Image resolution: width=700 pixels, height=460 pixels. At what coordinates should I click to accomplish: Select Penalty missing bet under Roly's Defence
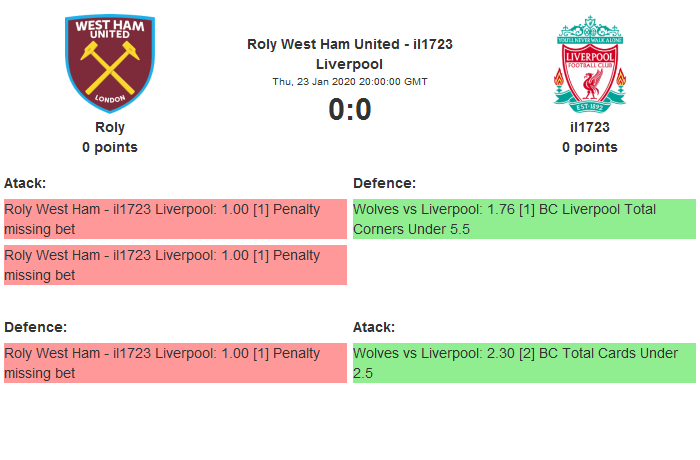[x=175, y=363]
